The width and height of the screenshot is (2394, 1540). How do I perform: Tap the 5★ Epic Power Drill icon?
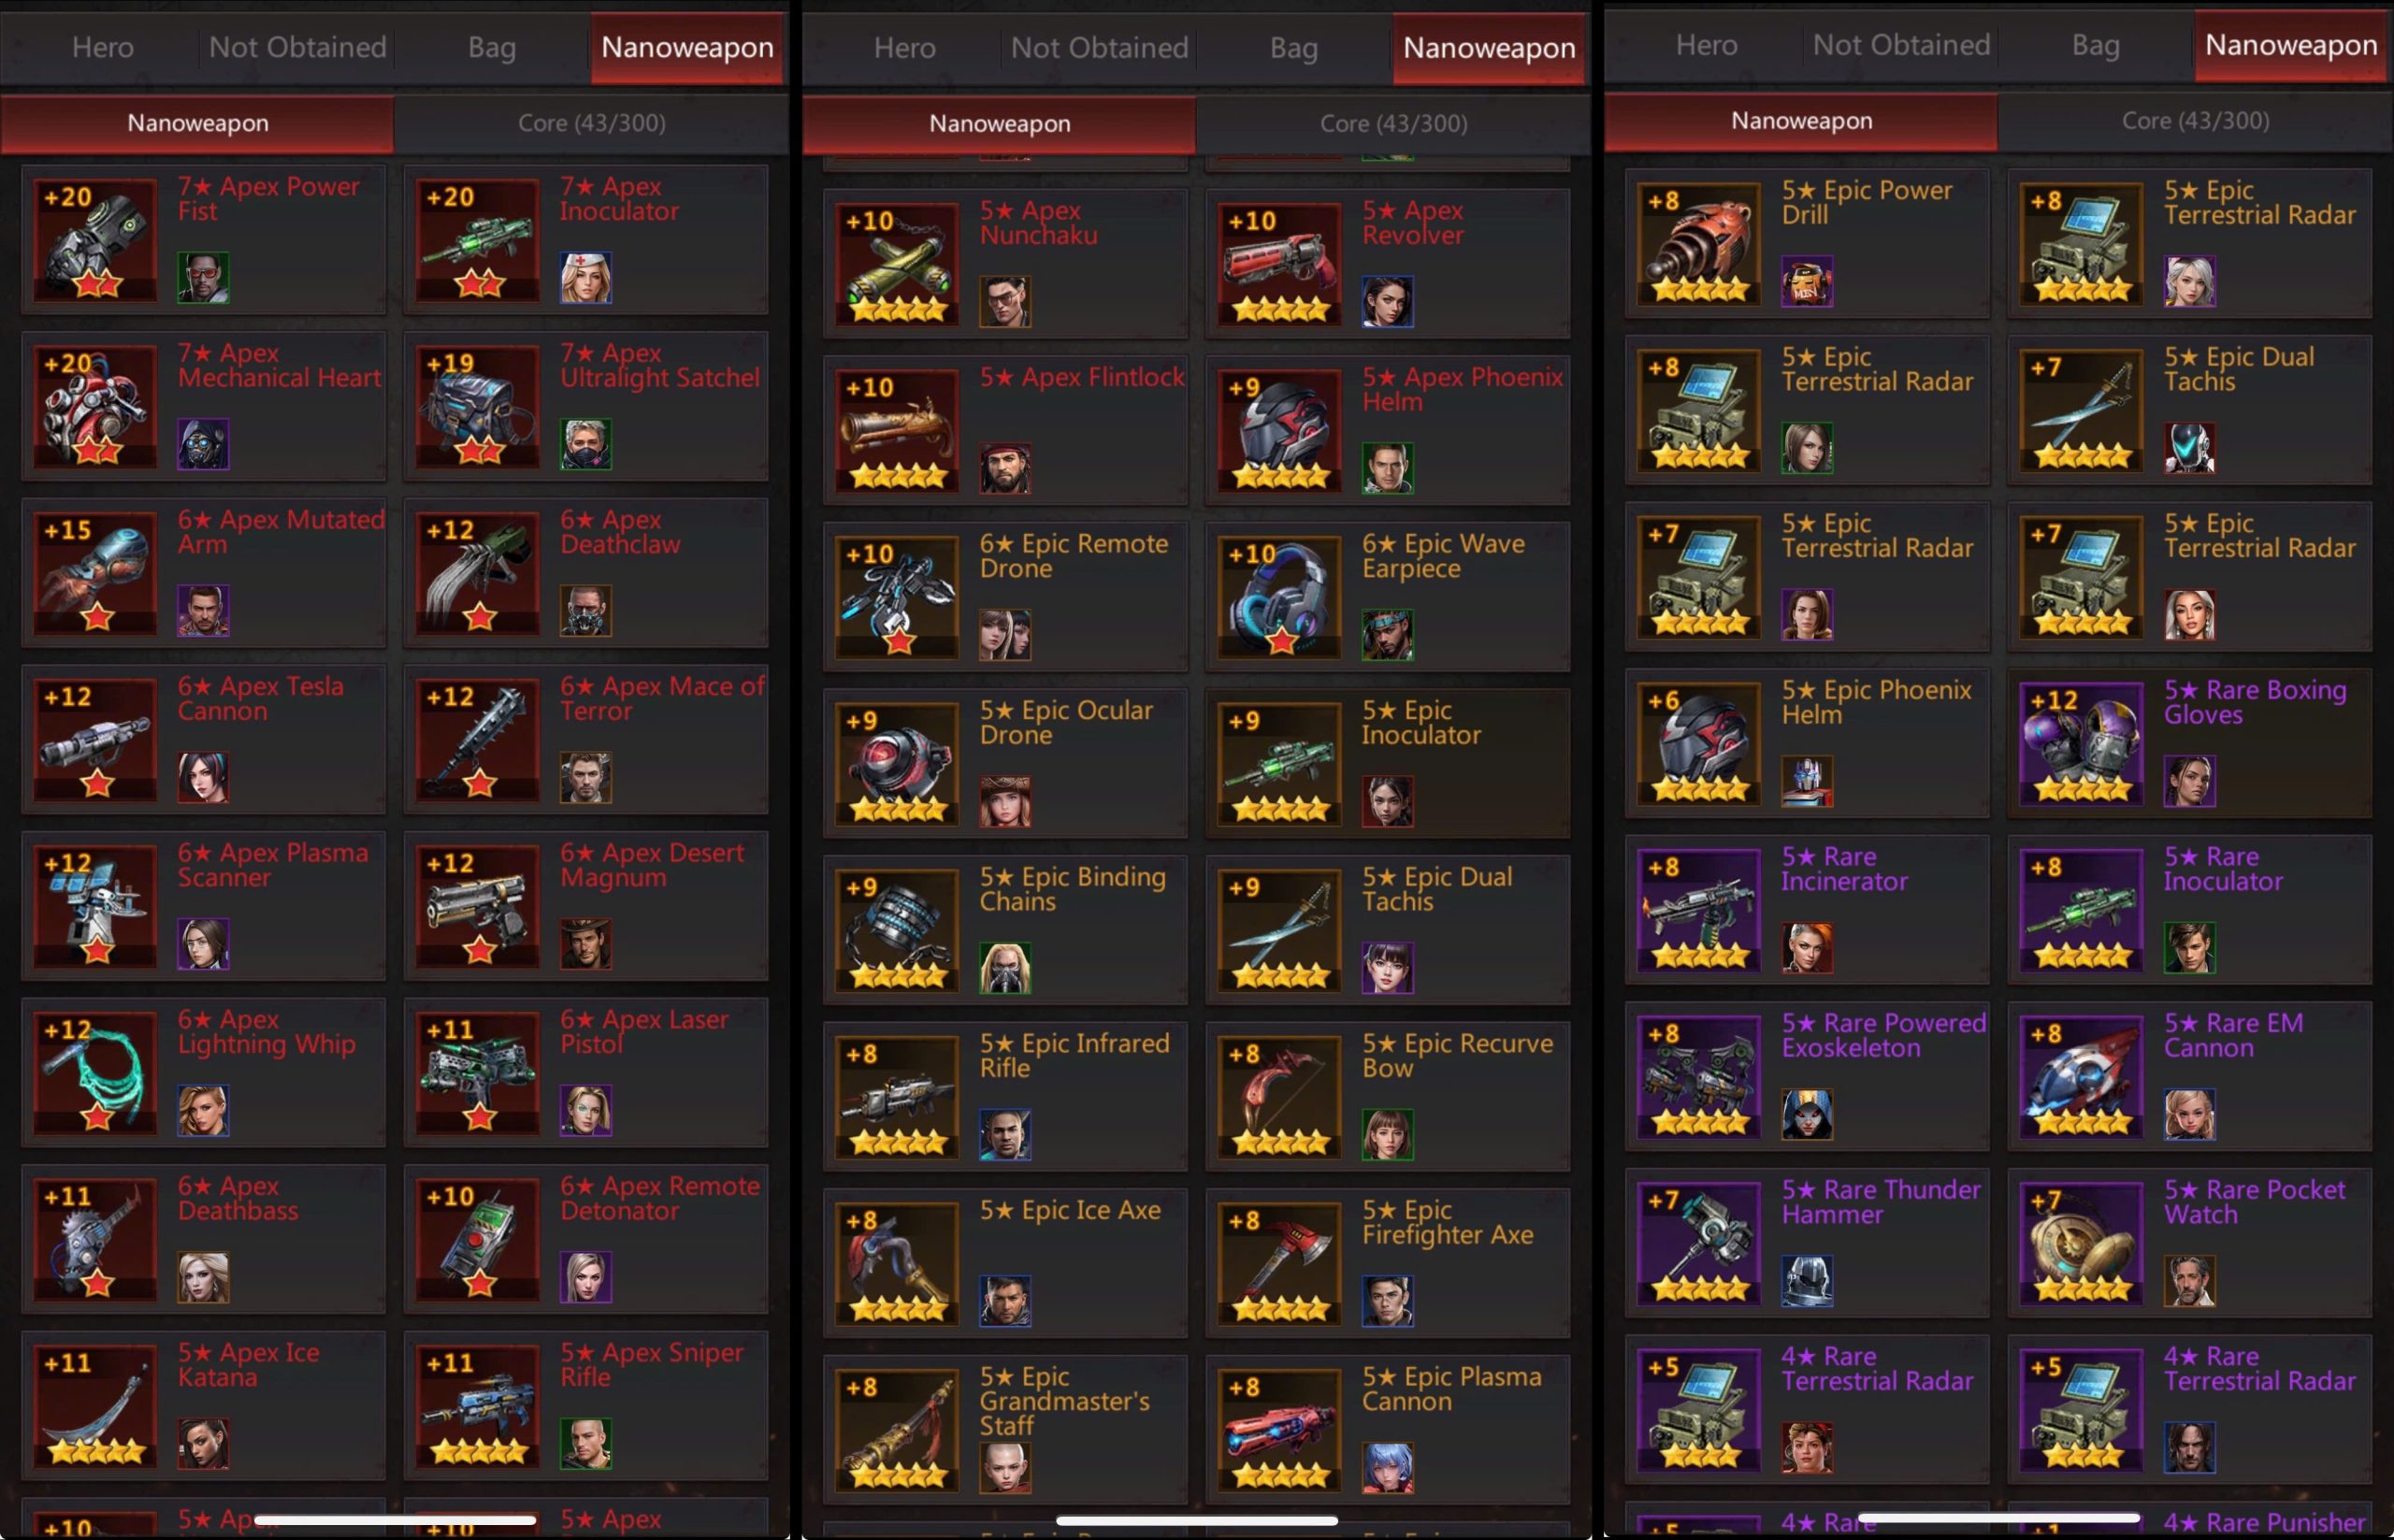pyautogui.click(x=1698, y=244)
